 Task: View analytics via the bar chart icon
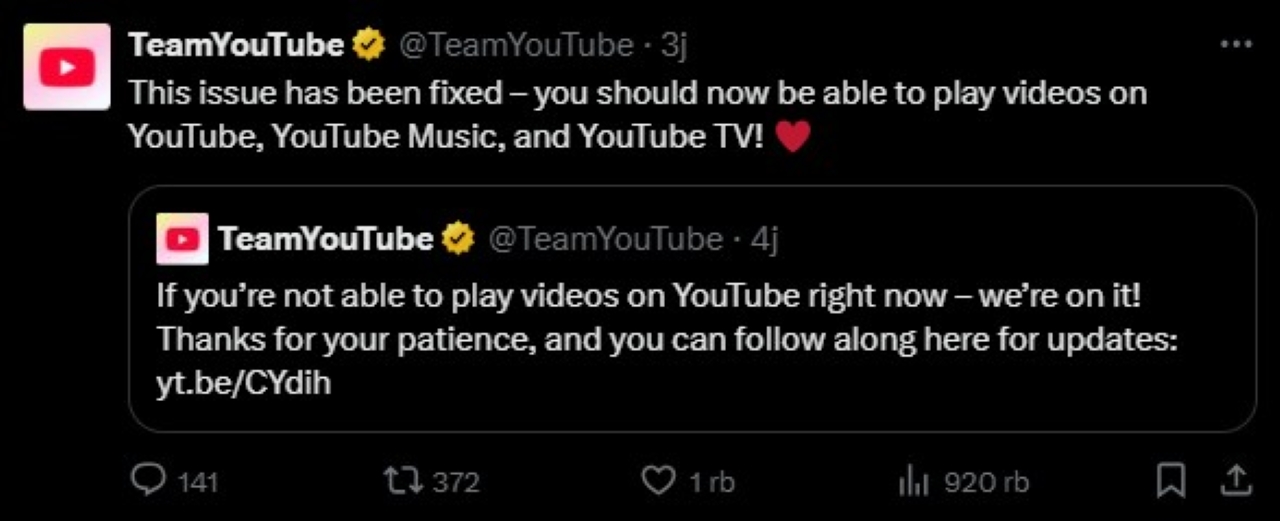coord(914,482)
